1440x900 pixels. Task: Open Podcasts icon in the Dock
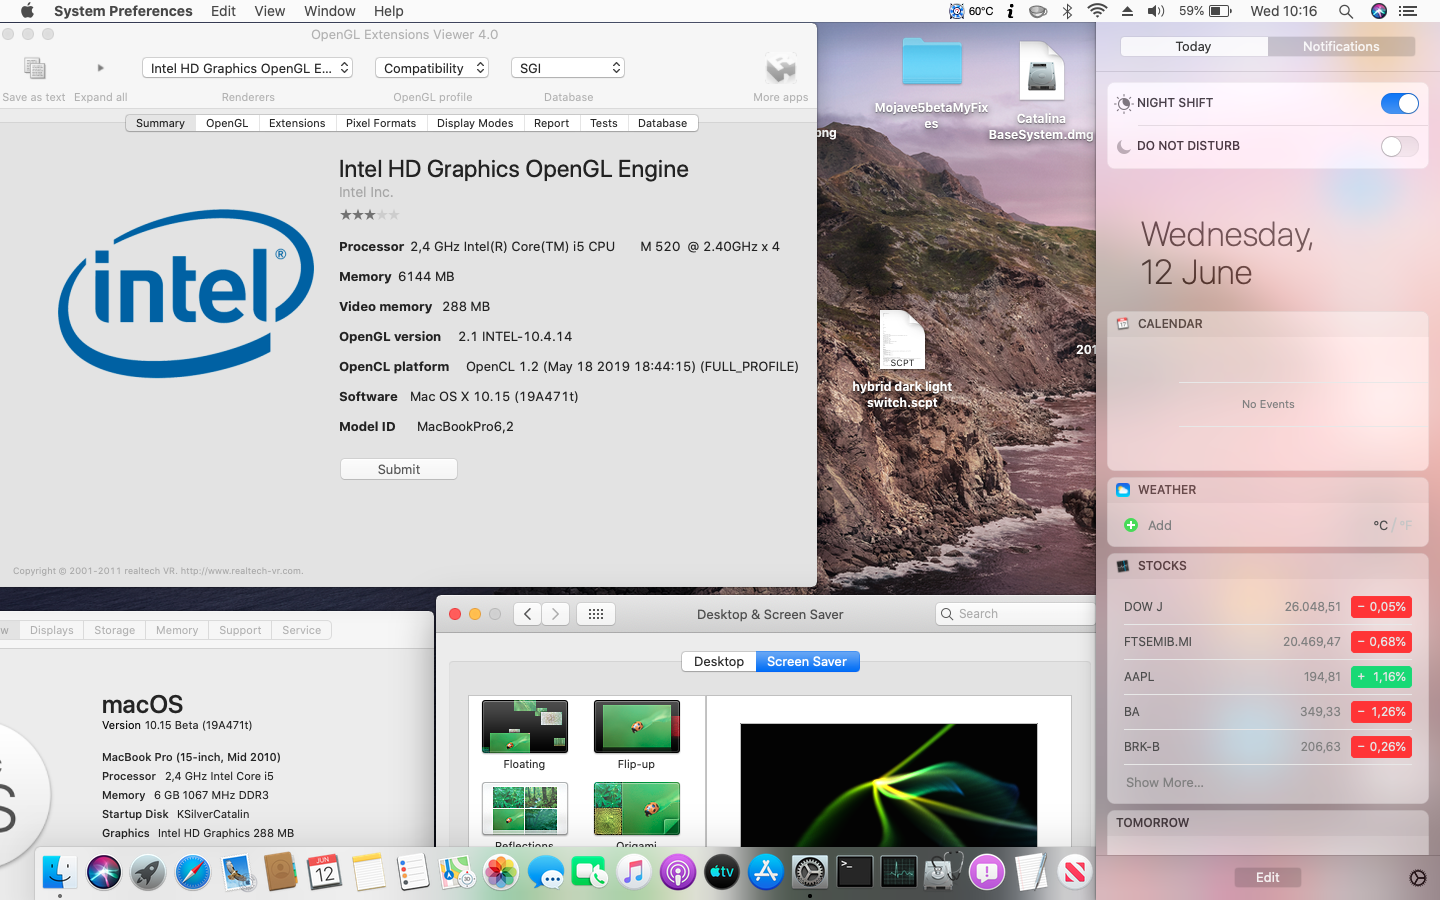pyautogui.click(x=677, y=872)
